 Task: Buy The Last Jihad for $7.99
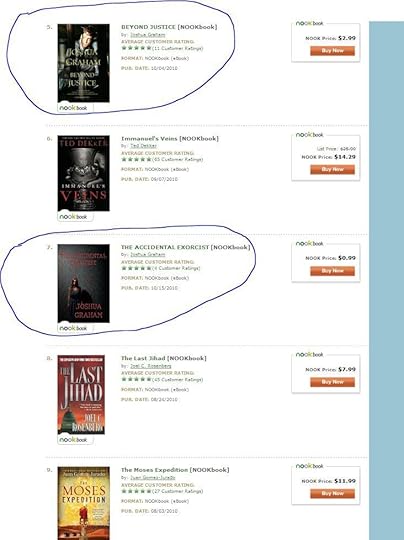(332, 382)
